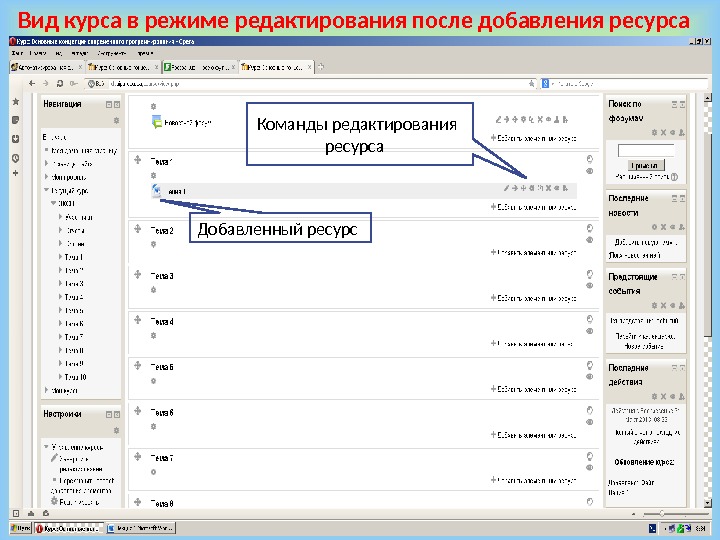
Task: Click the browser forward arrow
Action: point(45,83)
